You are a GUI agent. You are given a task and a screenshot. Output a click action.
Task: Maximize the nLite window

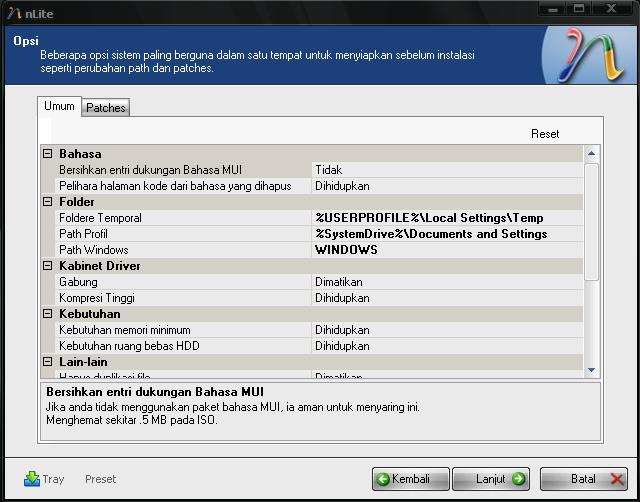[x=579, y=9]
